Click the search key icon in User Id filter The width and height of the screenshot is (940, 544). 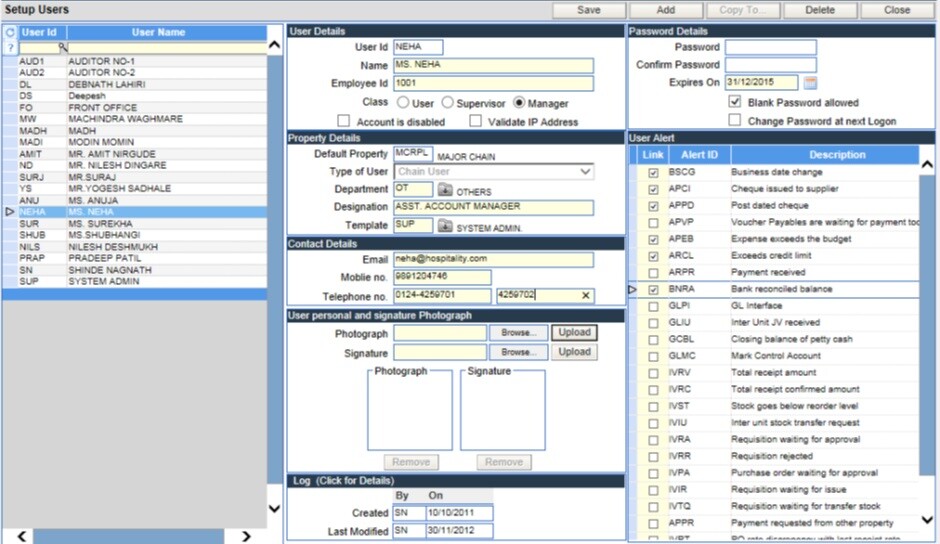coord(62,47)
